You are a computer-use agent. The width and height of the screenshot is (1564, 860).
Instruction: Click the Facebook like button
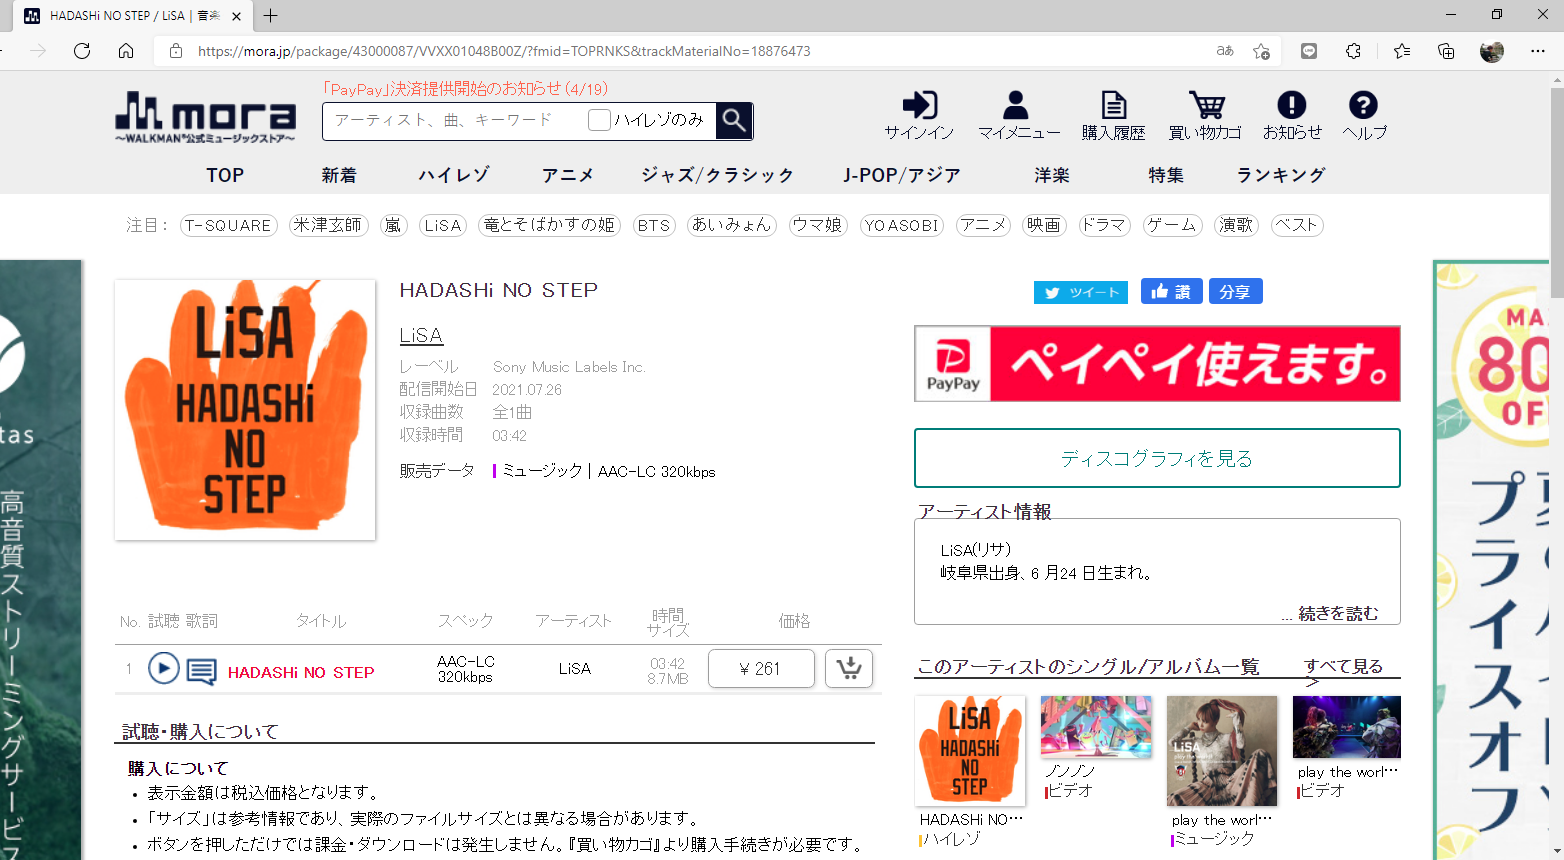pyautogui.click(x=1171, y=291)
